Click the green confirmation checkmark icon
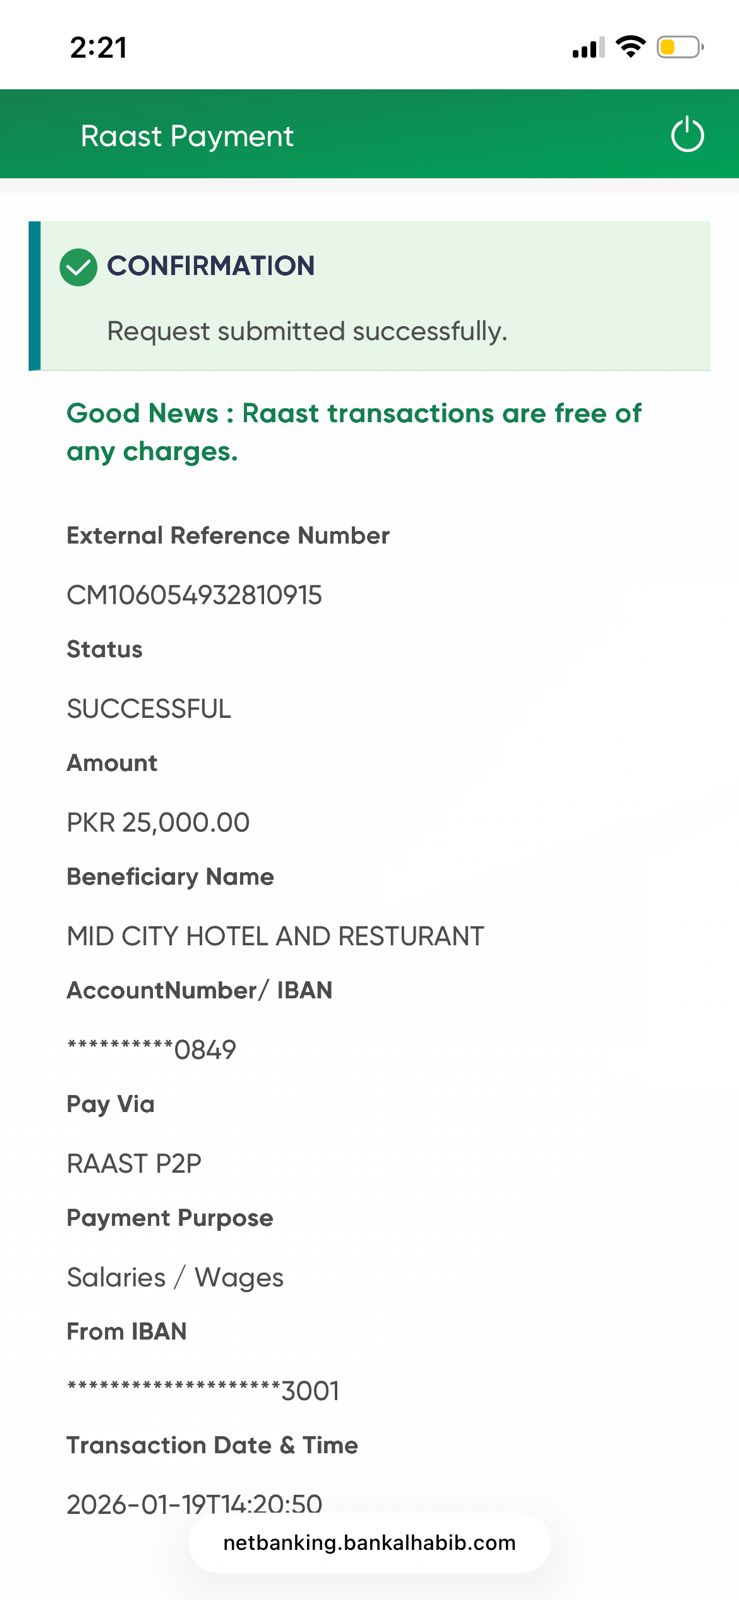The image size is (739, 1600). pyautogui.click(x=78, y=267)
